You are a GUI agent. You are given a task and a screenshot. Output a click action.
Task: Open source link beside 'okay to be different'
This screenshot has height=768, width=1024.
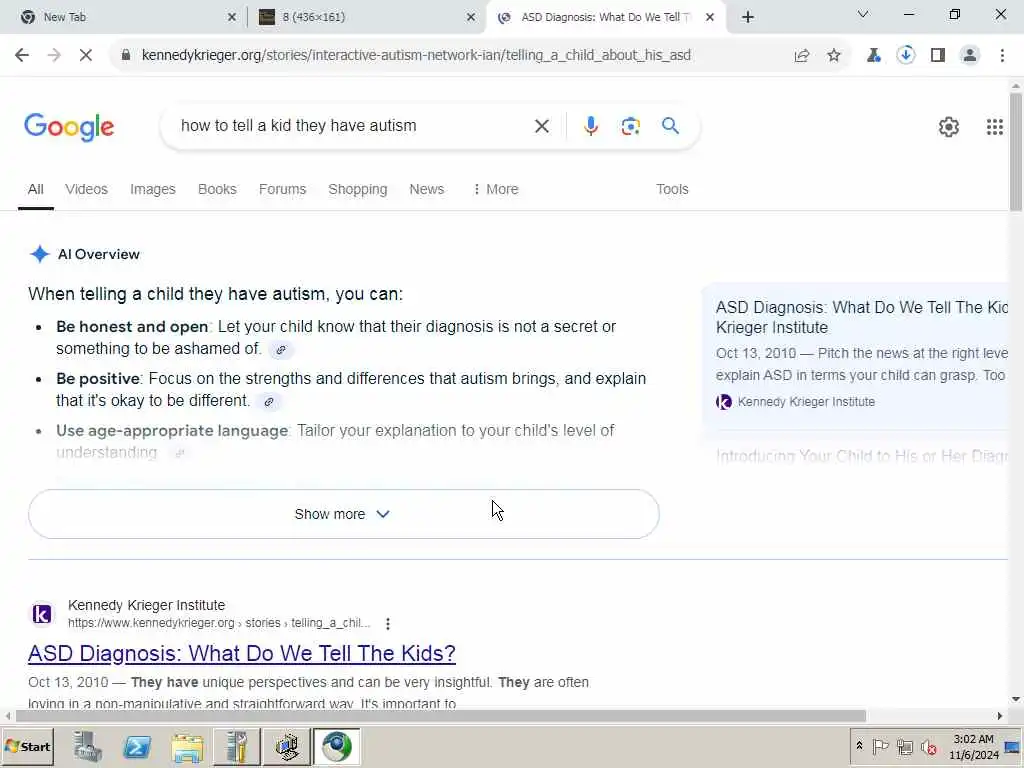[268, 402]
